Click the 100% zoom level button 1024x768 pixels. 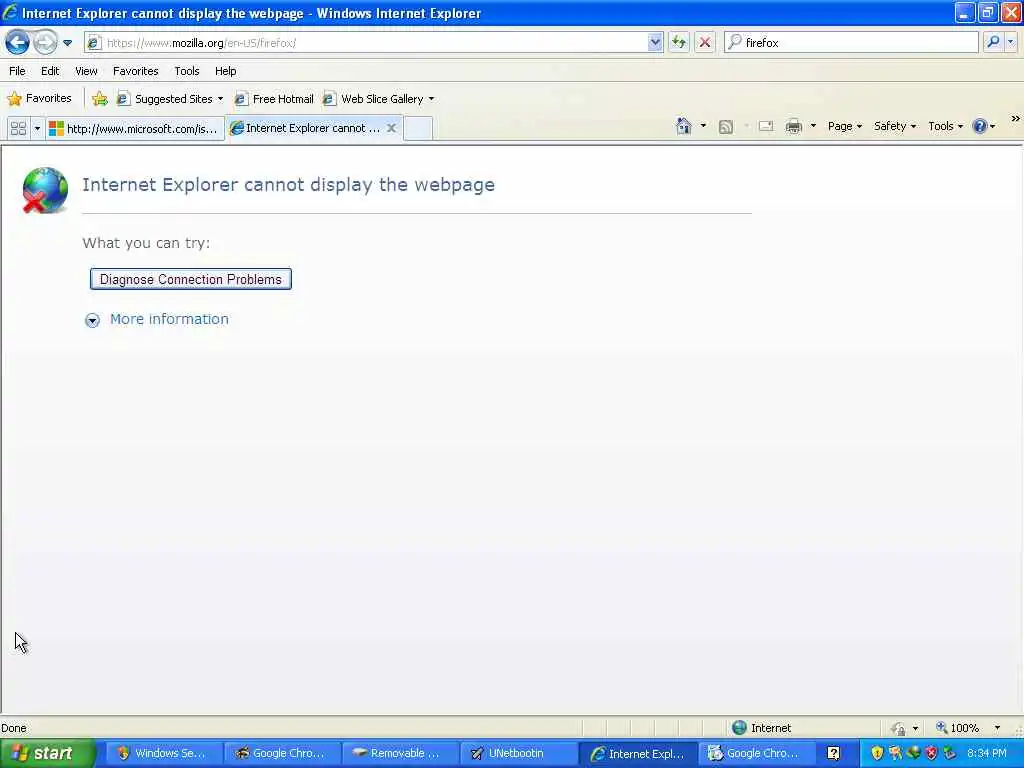pyautogui.click(x=957, y=728)
